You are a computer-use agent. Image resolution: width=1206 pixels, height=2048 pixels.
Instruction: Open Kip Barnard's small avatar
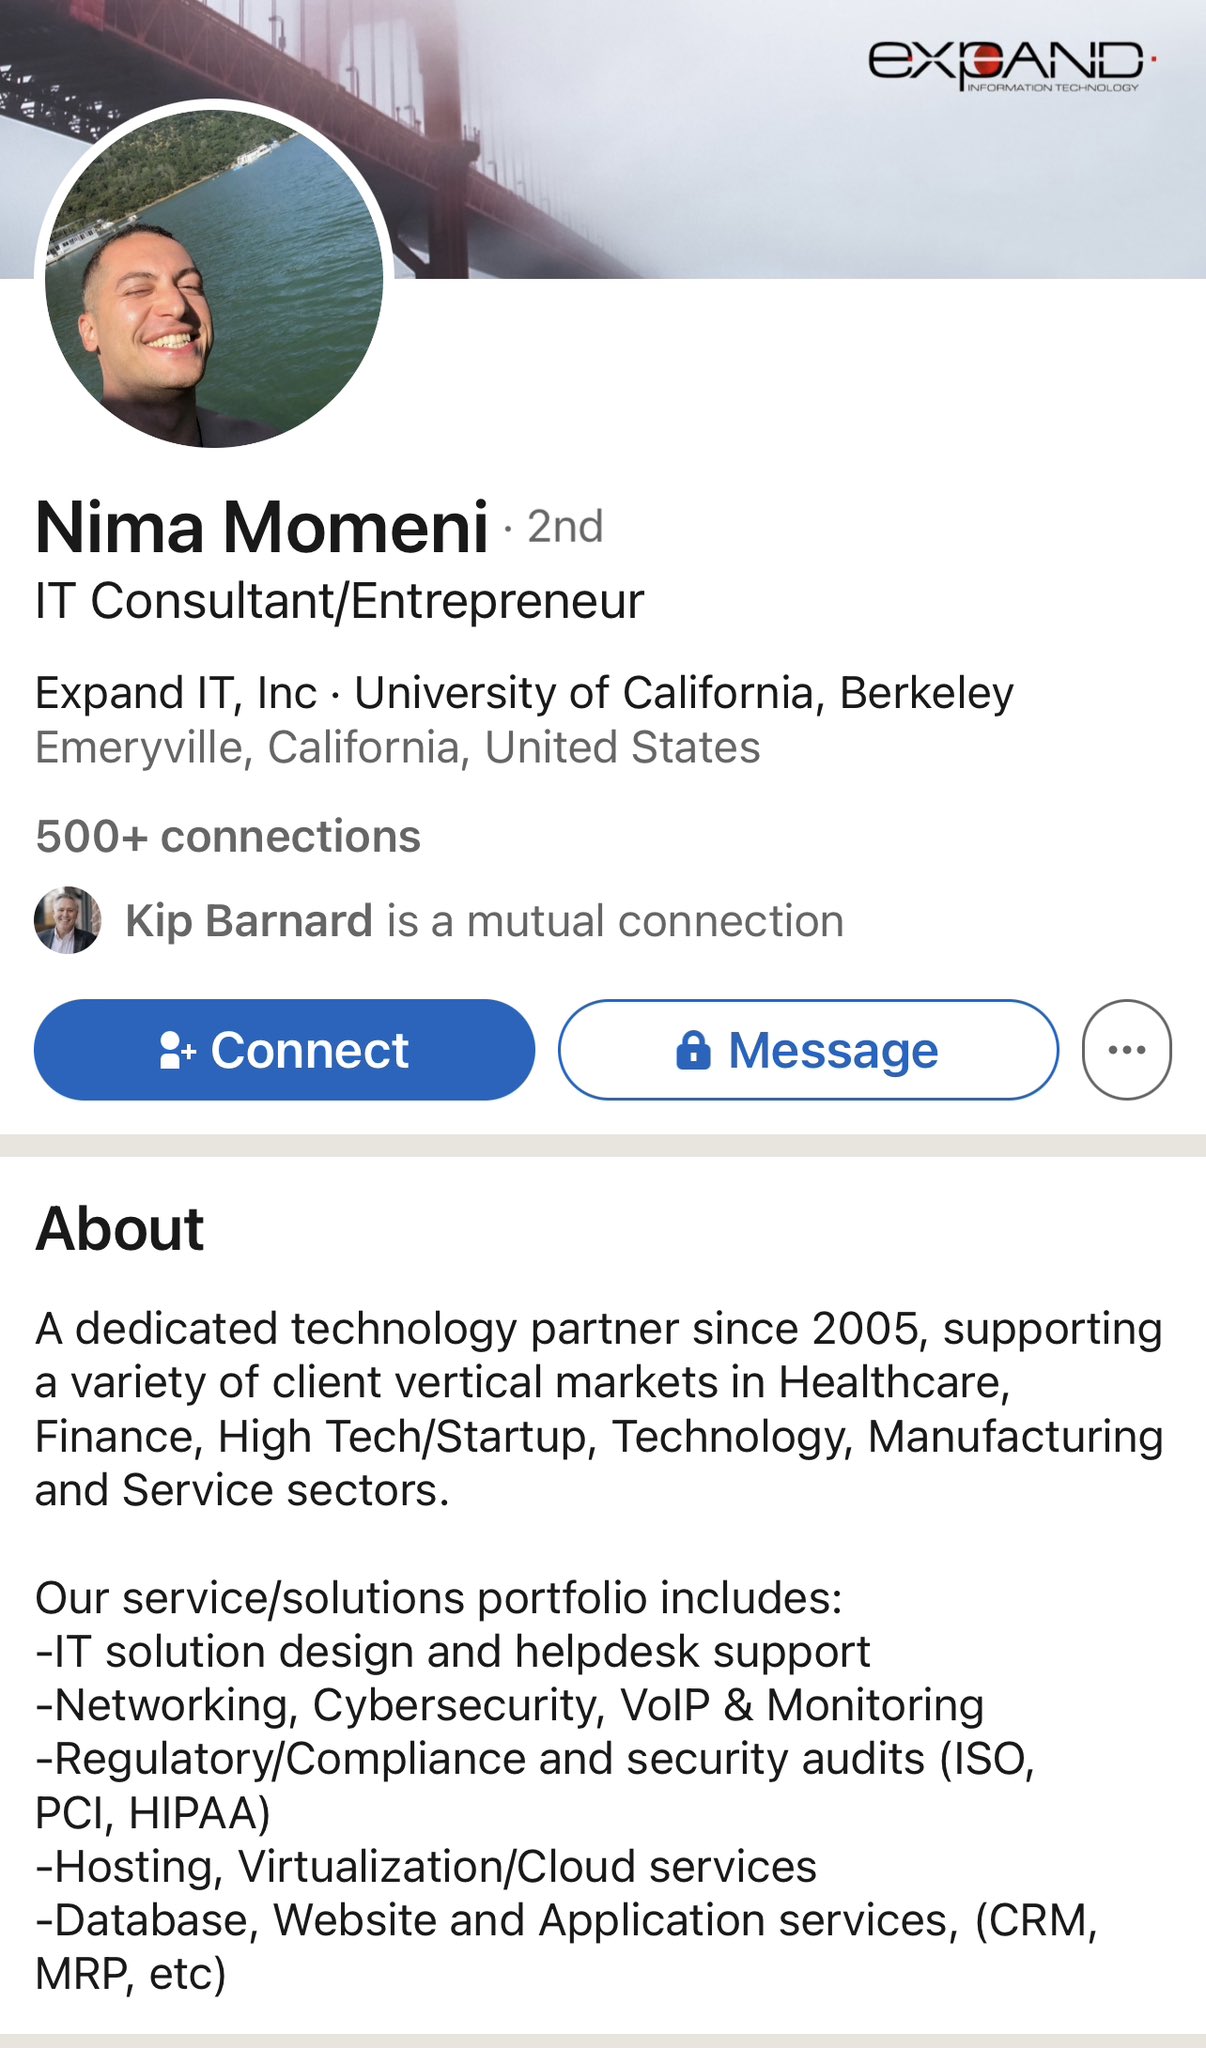pos(68,920)
